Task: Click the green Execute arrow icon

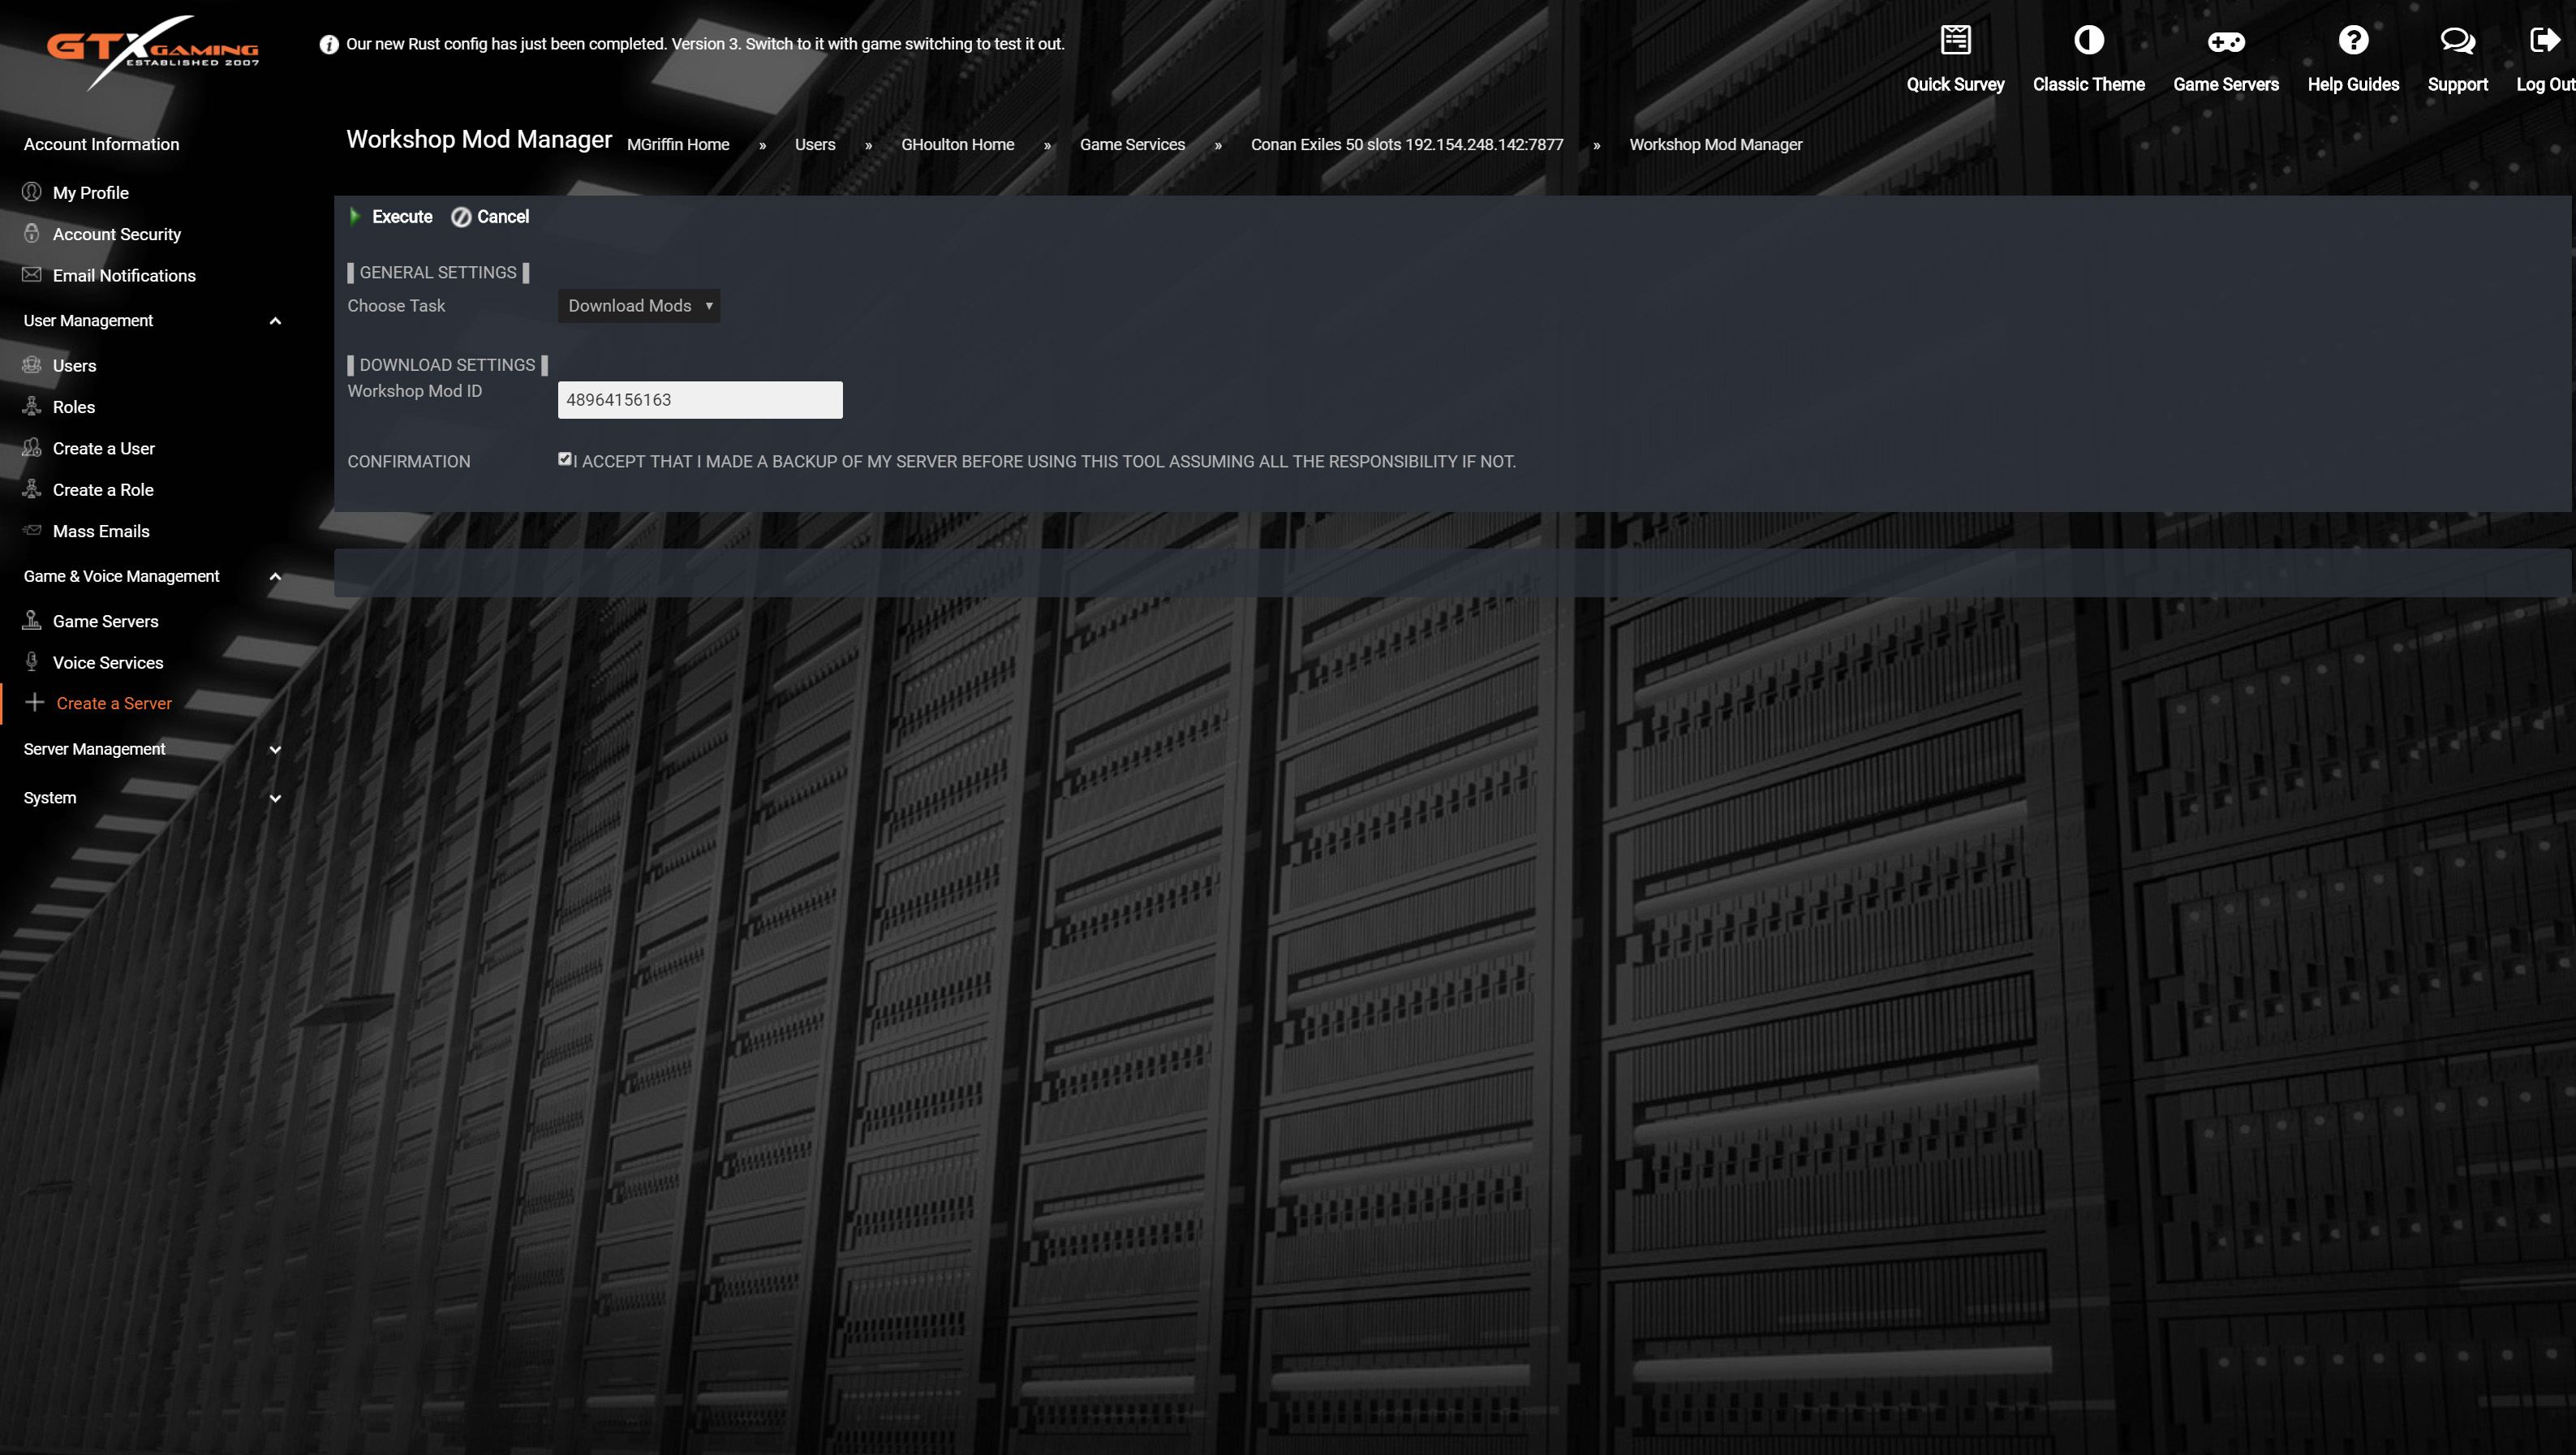Action: (354, 216)
